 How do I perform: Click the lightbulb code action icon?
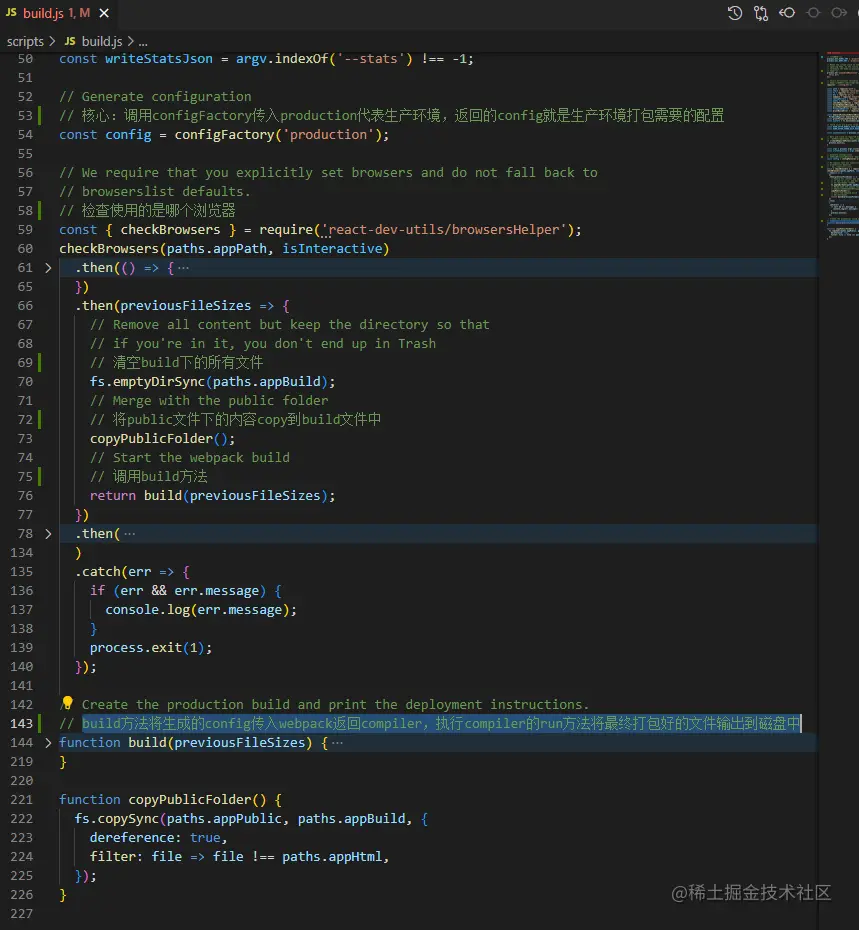tap(67, 703)
